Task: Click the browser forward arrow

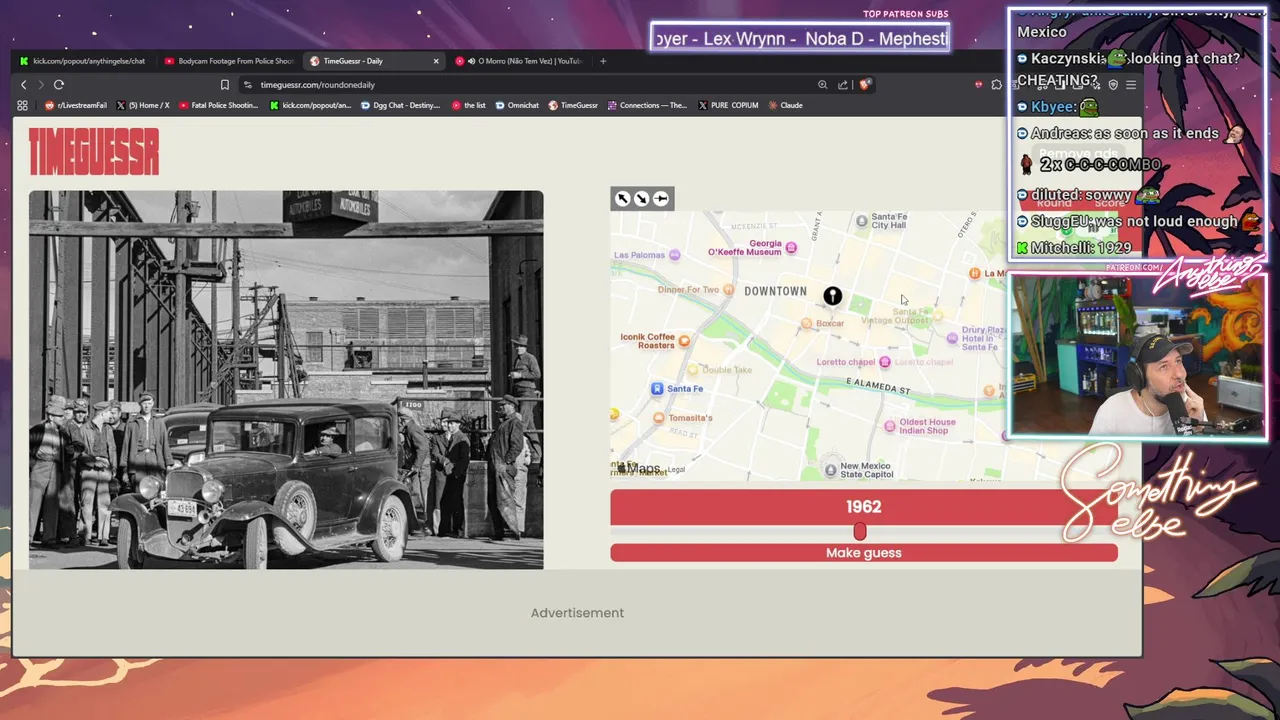Action: coord(41,85)
